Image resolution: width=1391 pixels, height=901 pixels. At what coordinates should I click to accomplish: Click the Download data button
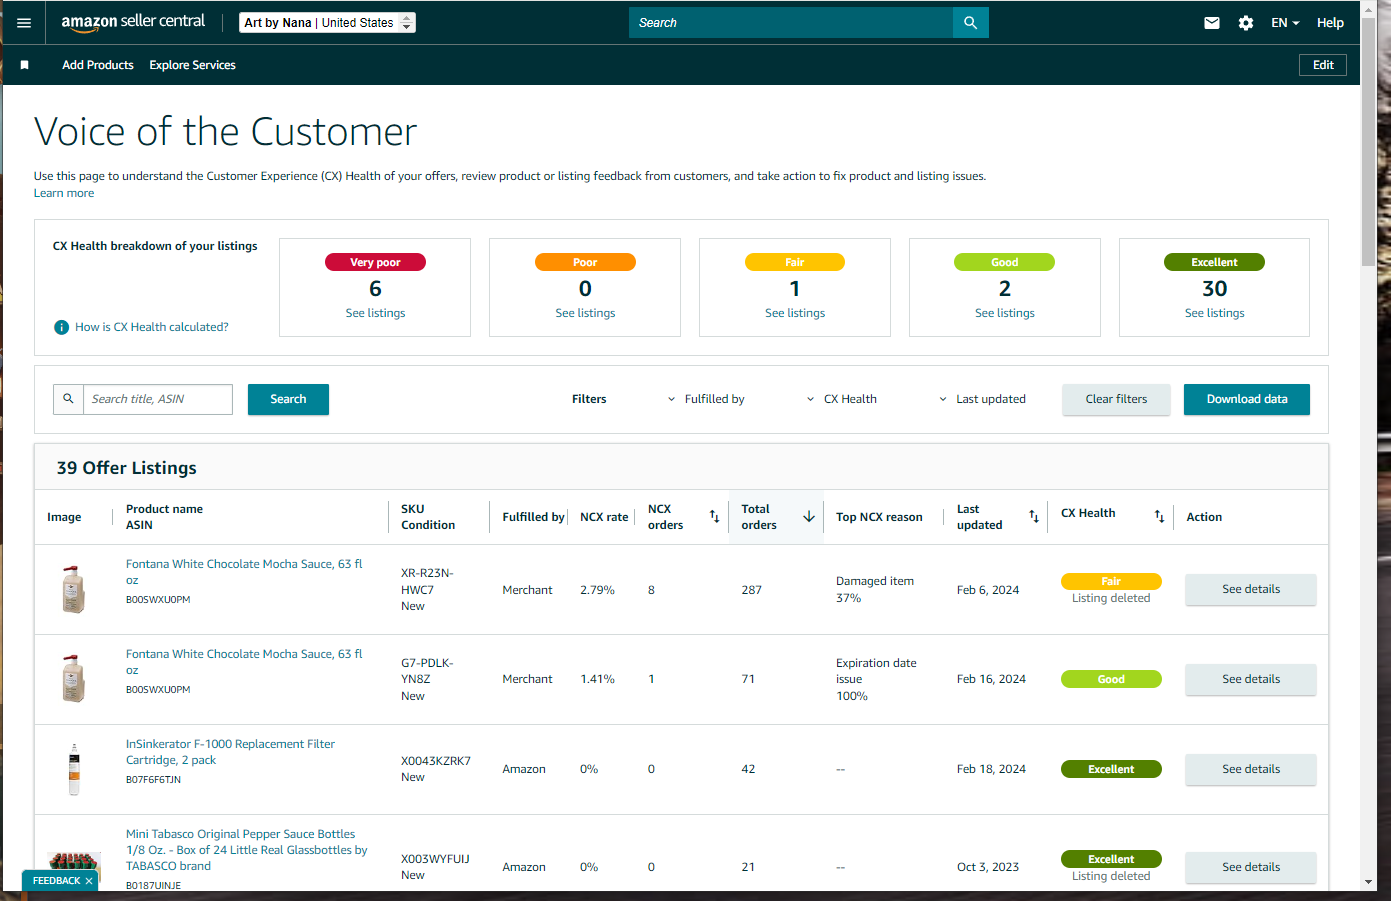click(1247, 399)
